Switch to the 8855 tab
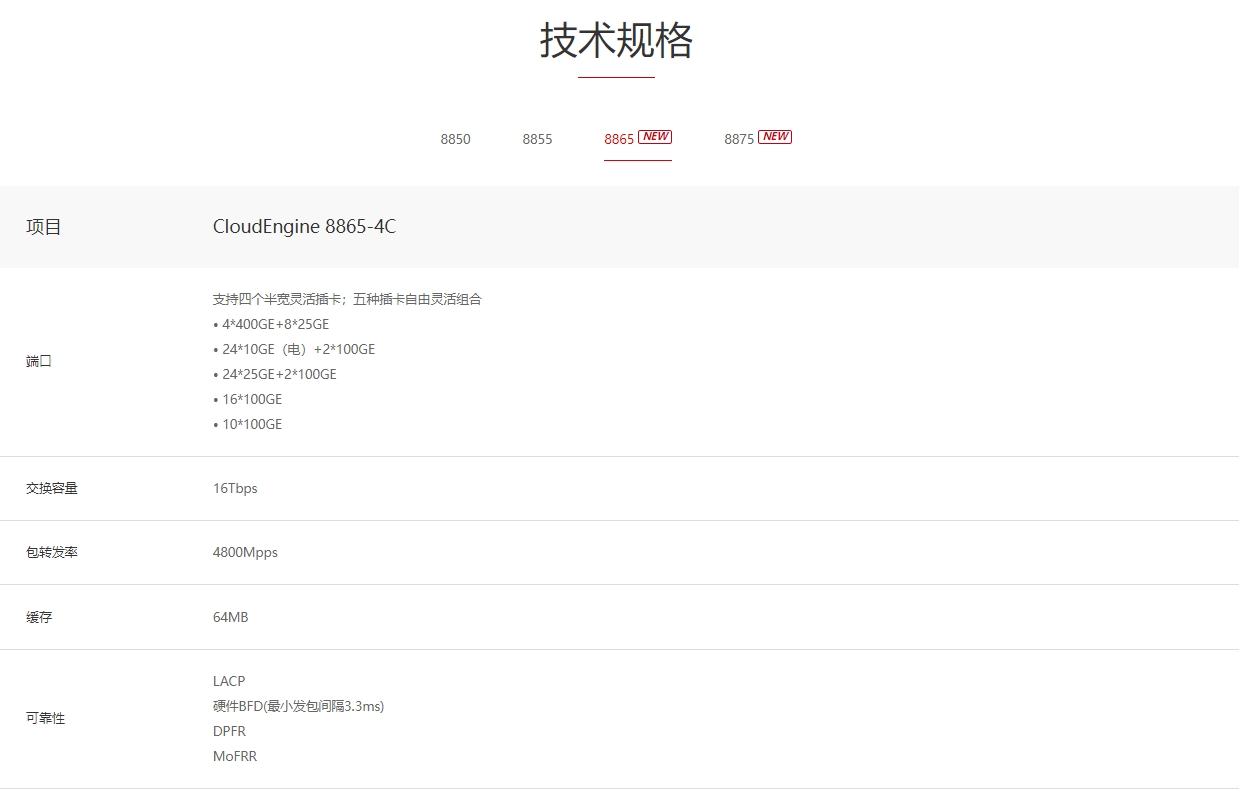The height and width of the screenshot is (798, 1246). click(537, 139)
